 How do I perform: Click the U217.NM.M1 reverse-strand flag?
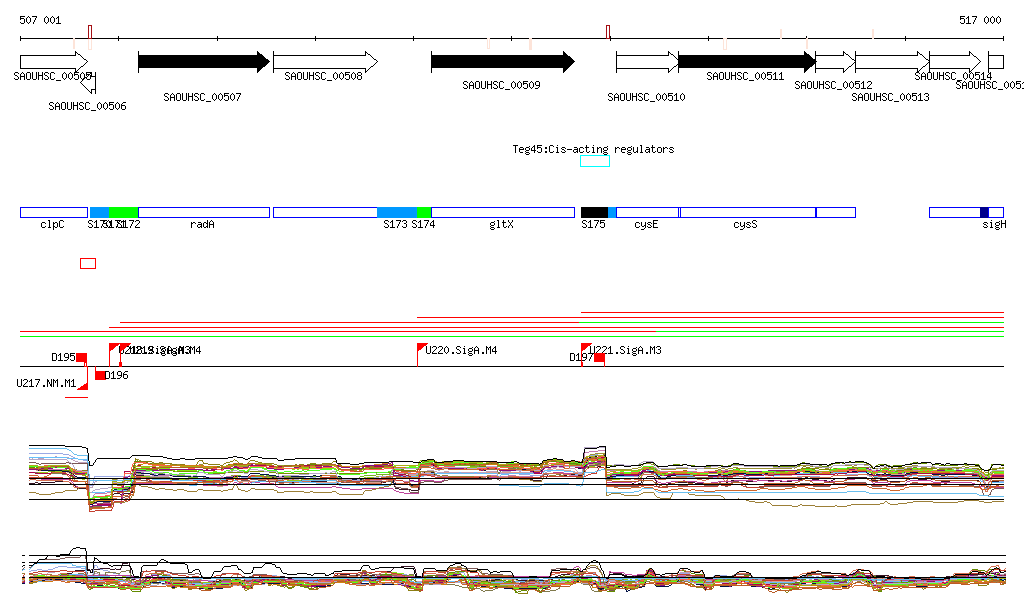83,386
